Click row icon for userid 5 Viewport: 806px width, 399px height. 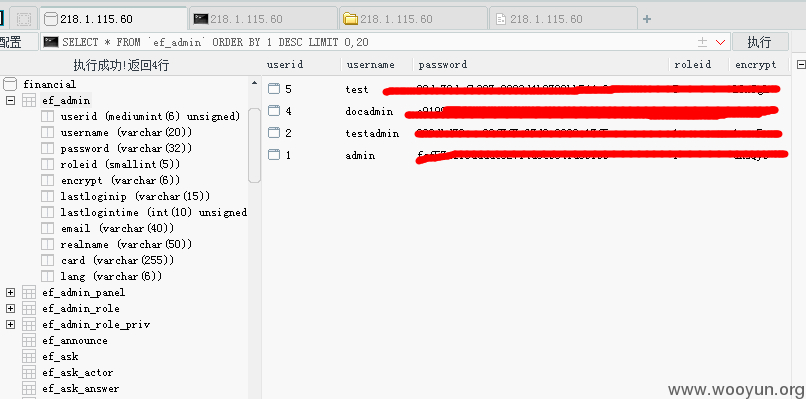coord(274,89)
